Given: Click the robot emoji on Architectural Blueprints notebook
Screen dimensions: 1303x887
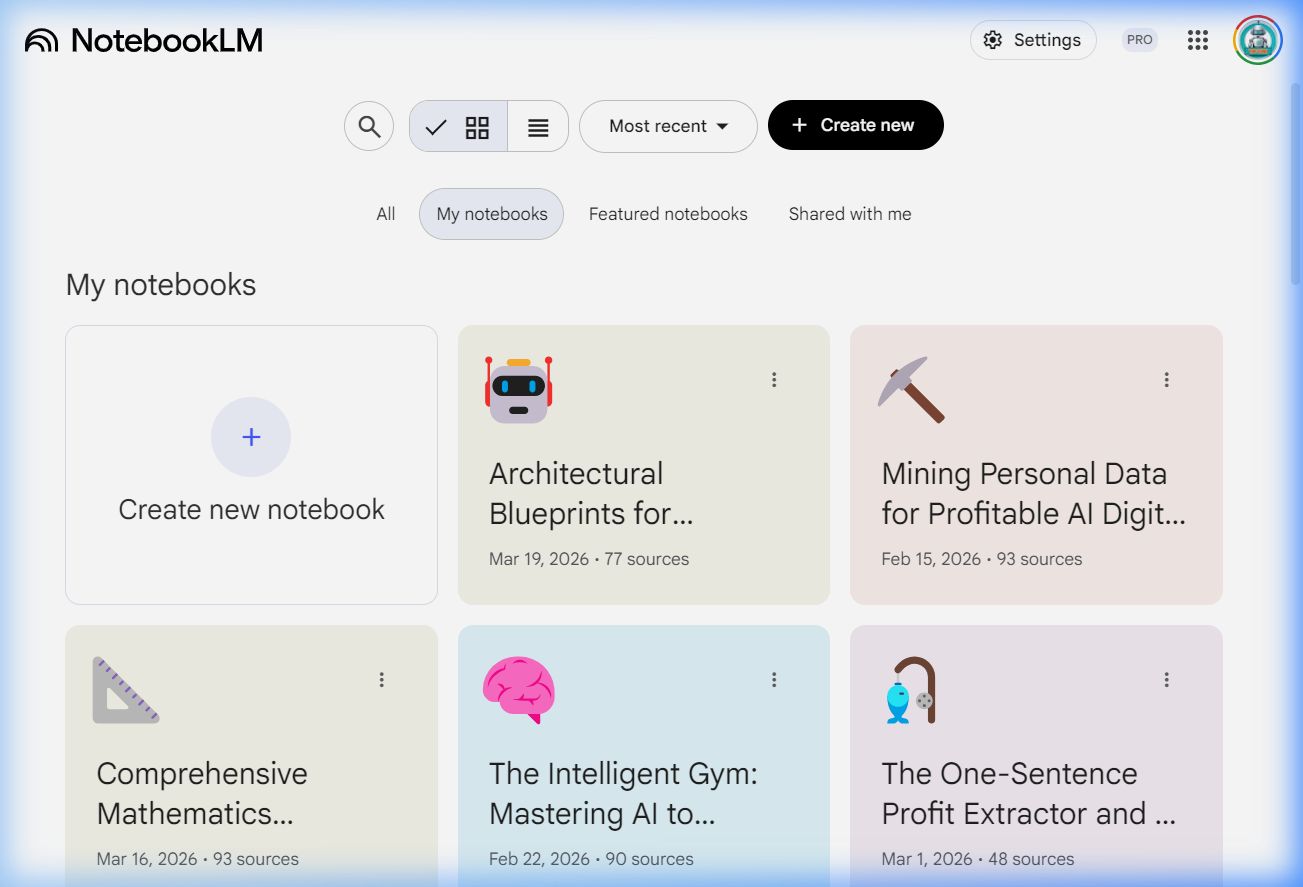Looking at the screenshot, I should [518, 390].
